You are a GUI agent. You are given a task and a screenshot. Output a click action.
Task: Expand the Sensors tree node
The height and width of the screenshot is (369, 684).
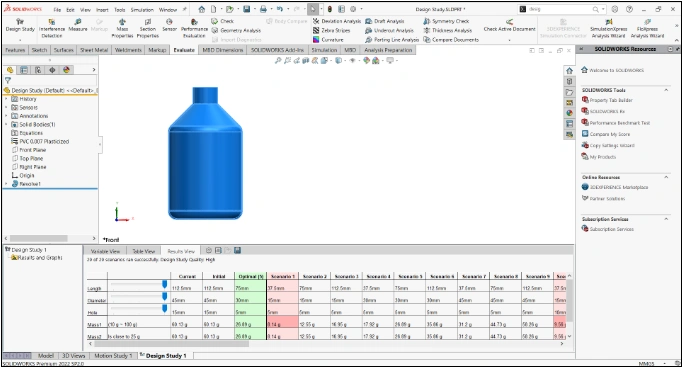(6, 107)
